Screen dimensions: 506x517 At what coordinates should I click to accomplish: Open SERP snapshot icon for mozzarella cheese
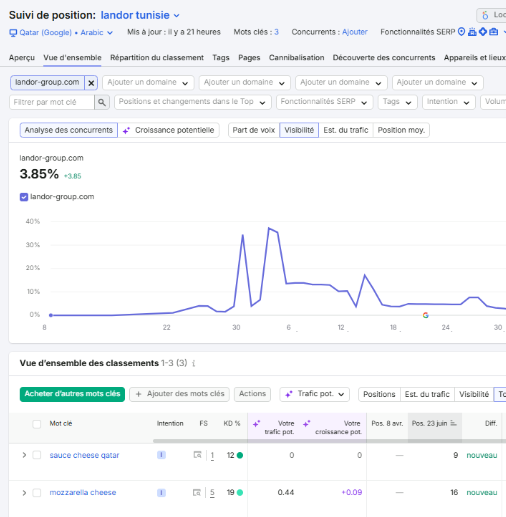pos(197,492)
